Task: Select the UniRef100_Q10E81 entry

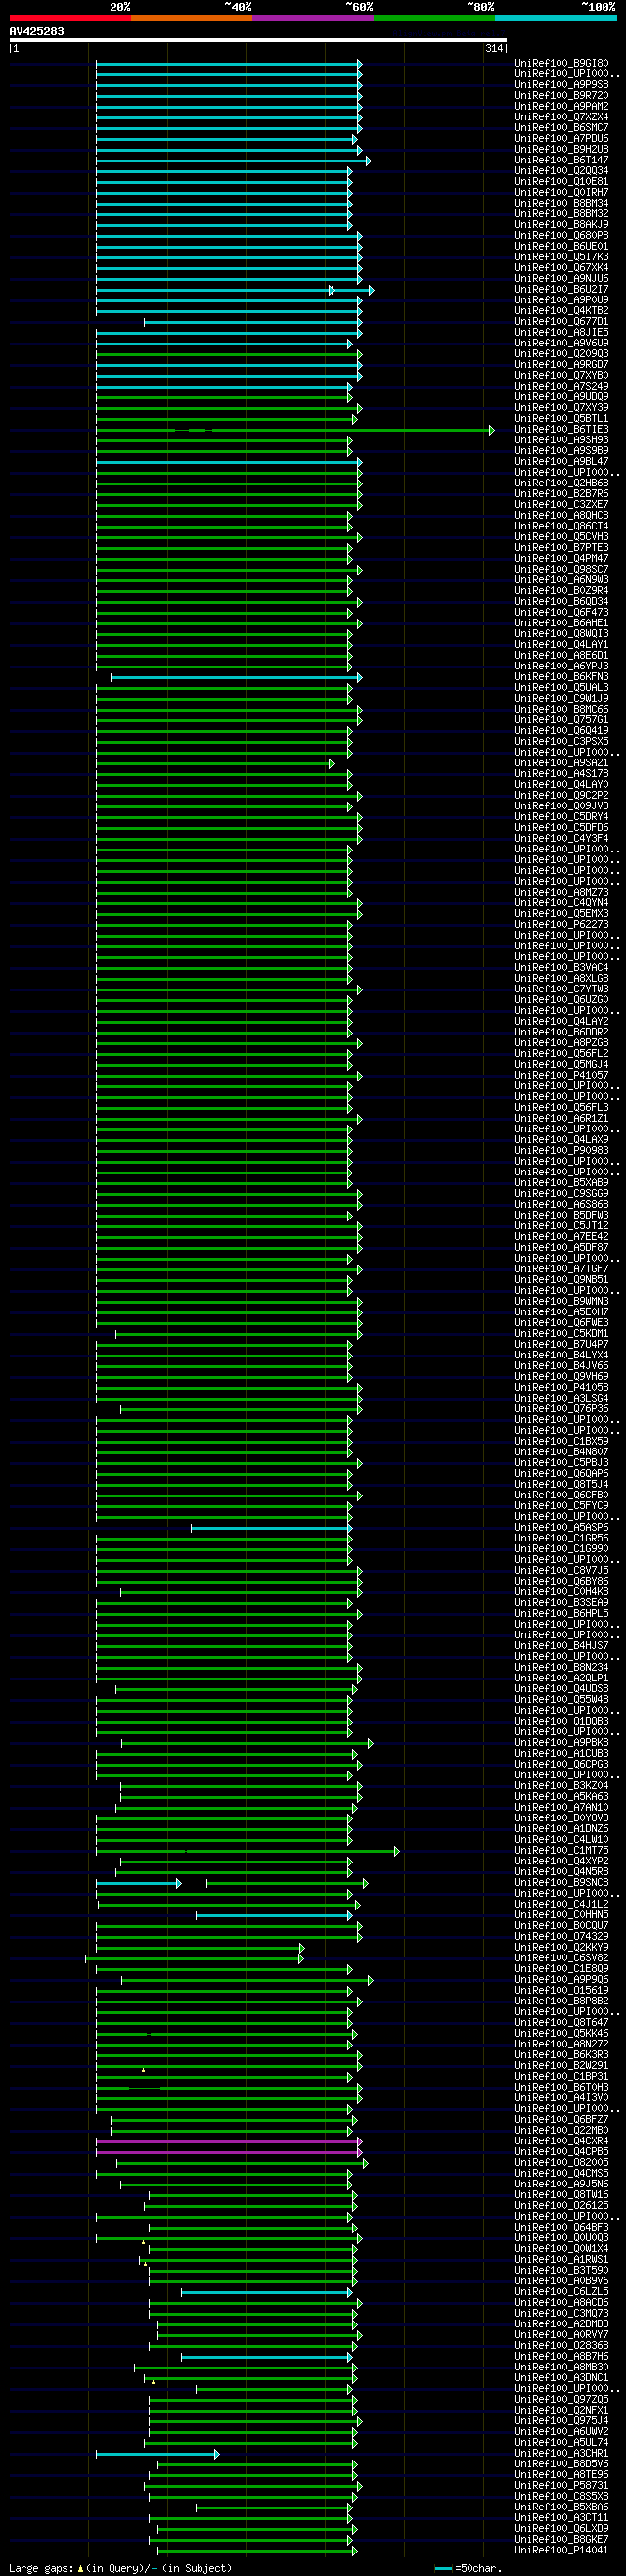Action: 562,182
